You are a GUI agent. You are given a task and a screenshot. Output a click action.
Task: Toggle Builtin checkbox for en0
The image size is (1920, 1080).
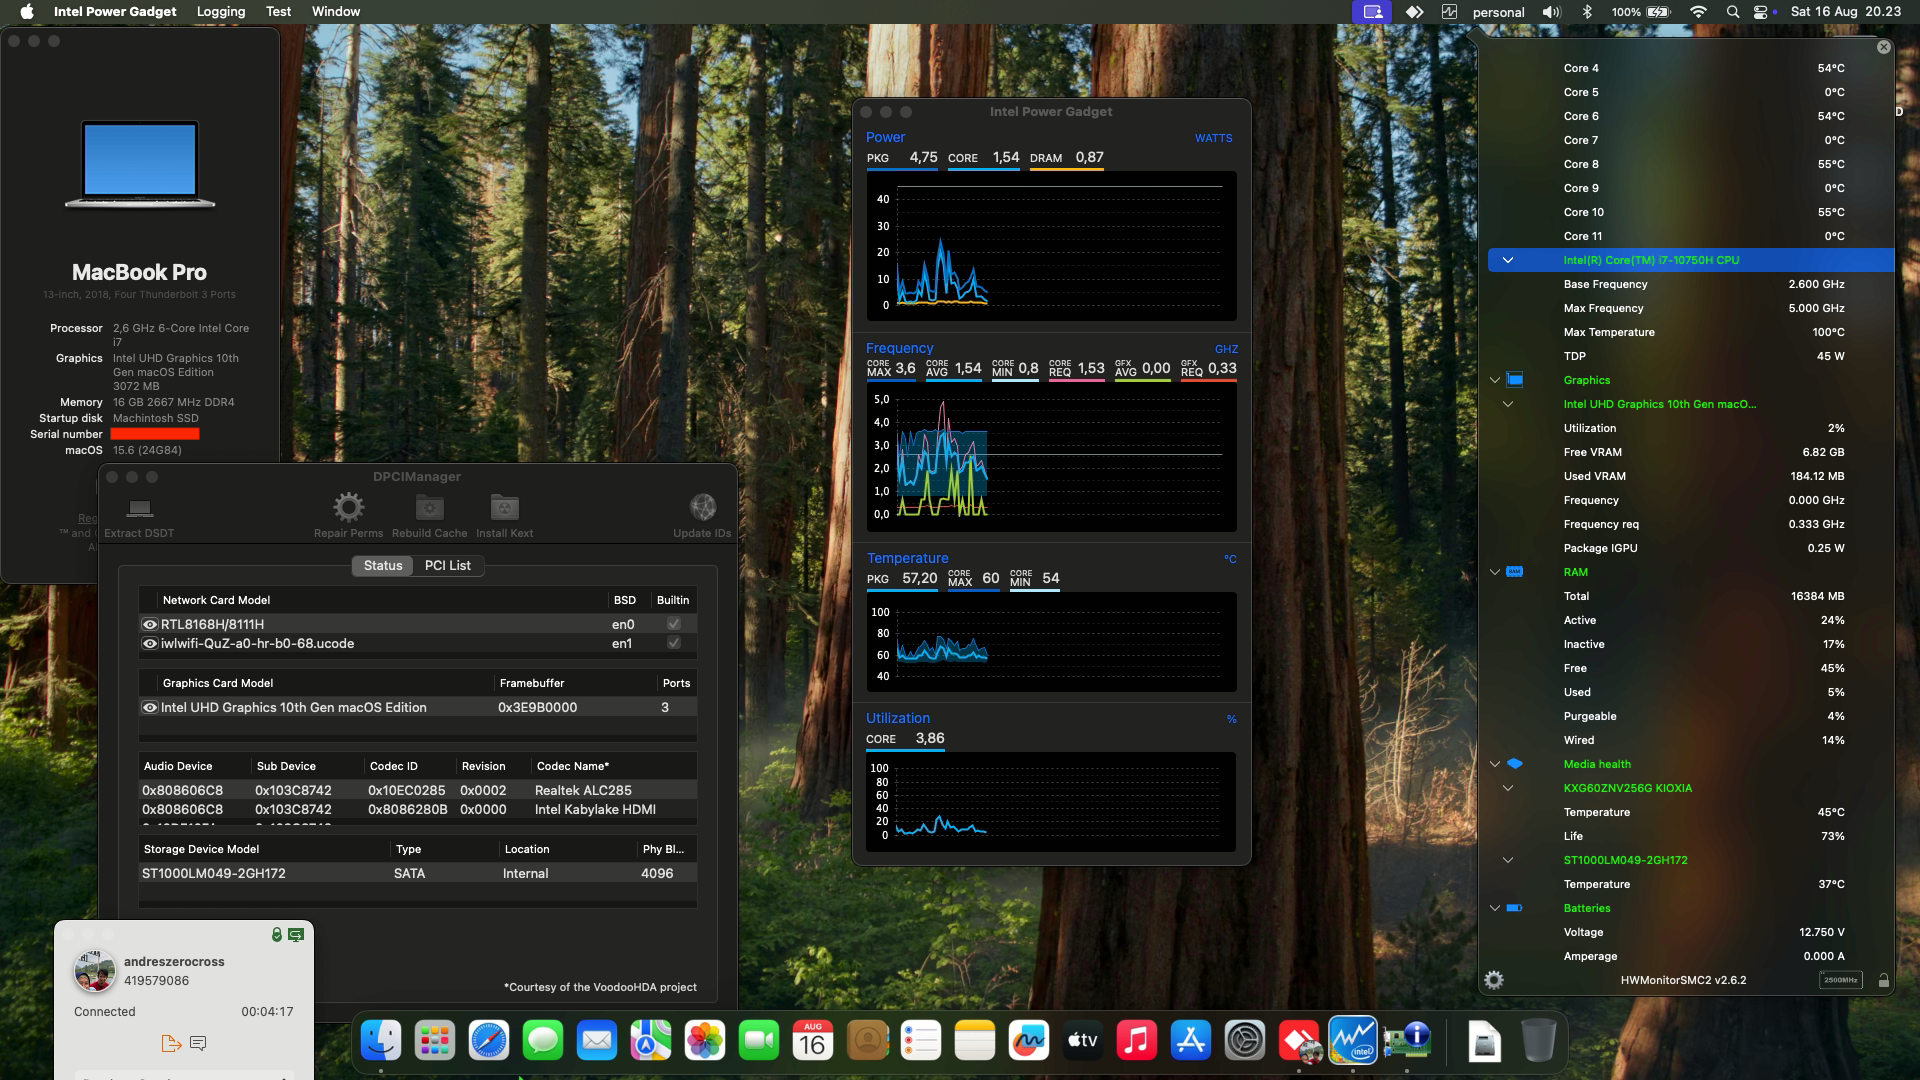click(x=673, y=624)
